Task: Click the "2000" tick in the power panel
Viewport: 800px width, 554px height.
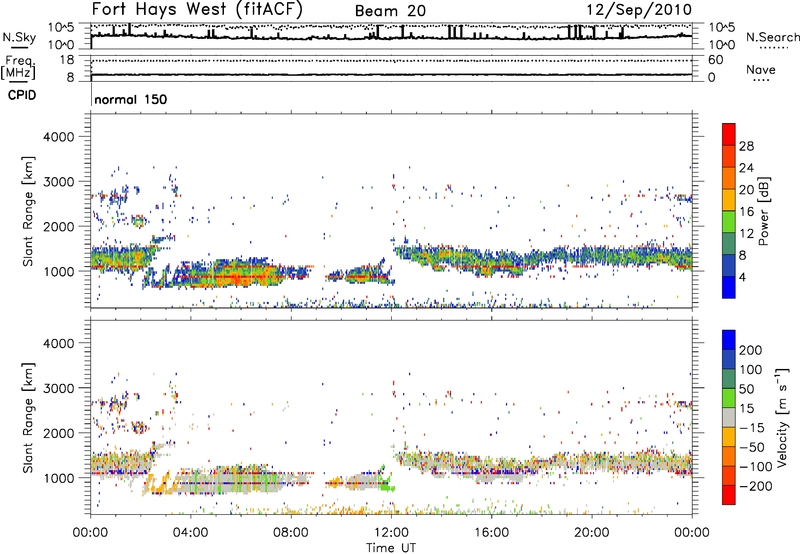Action: (58, 226)
